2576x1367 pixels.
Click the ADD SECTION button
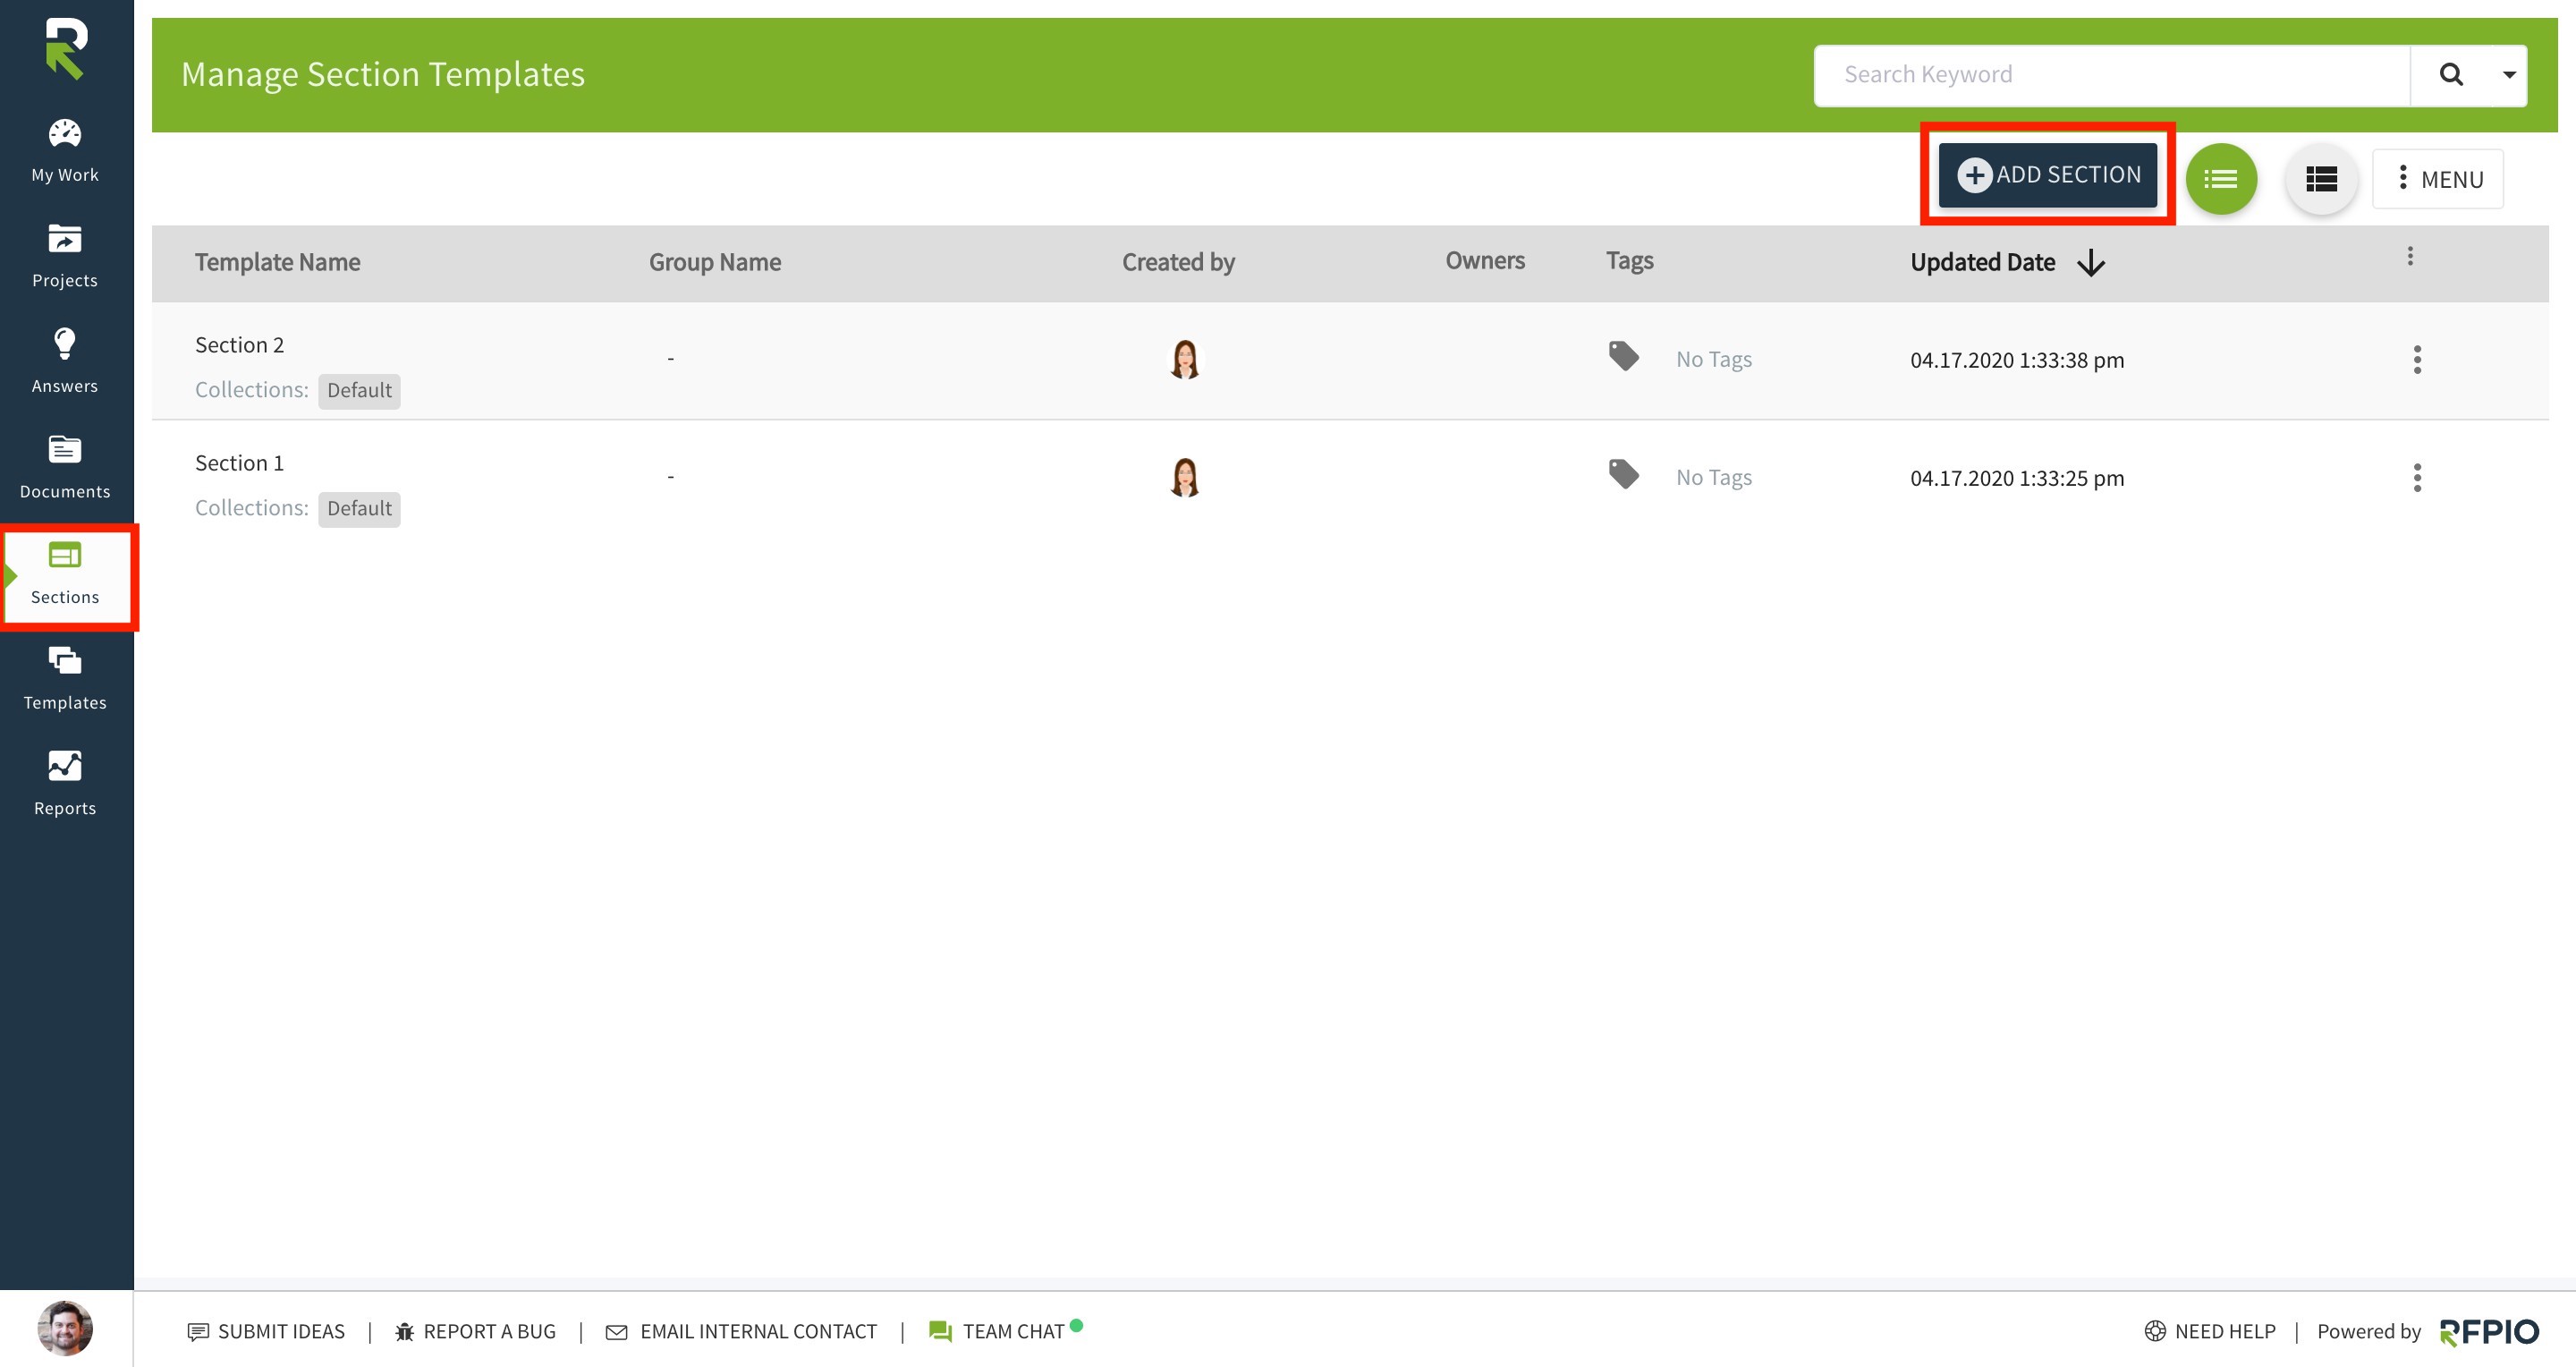pyautogui.click(x=2047, y=175)
